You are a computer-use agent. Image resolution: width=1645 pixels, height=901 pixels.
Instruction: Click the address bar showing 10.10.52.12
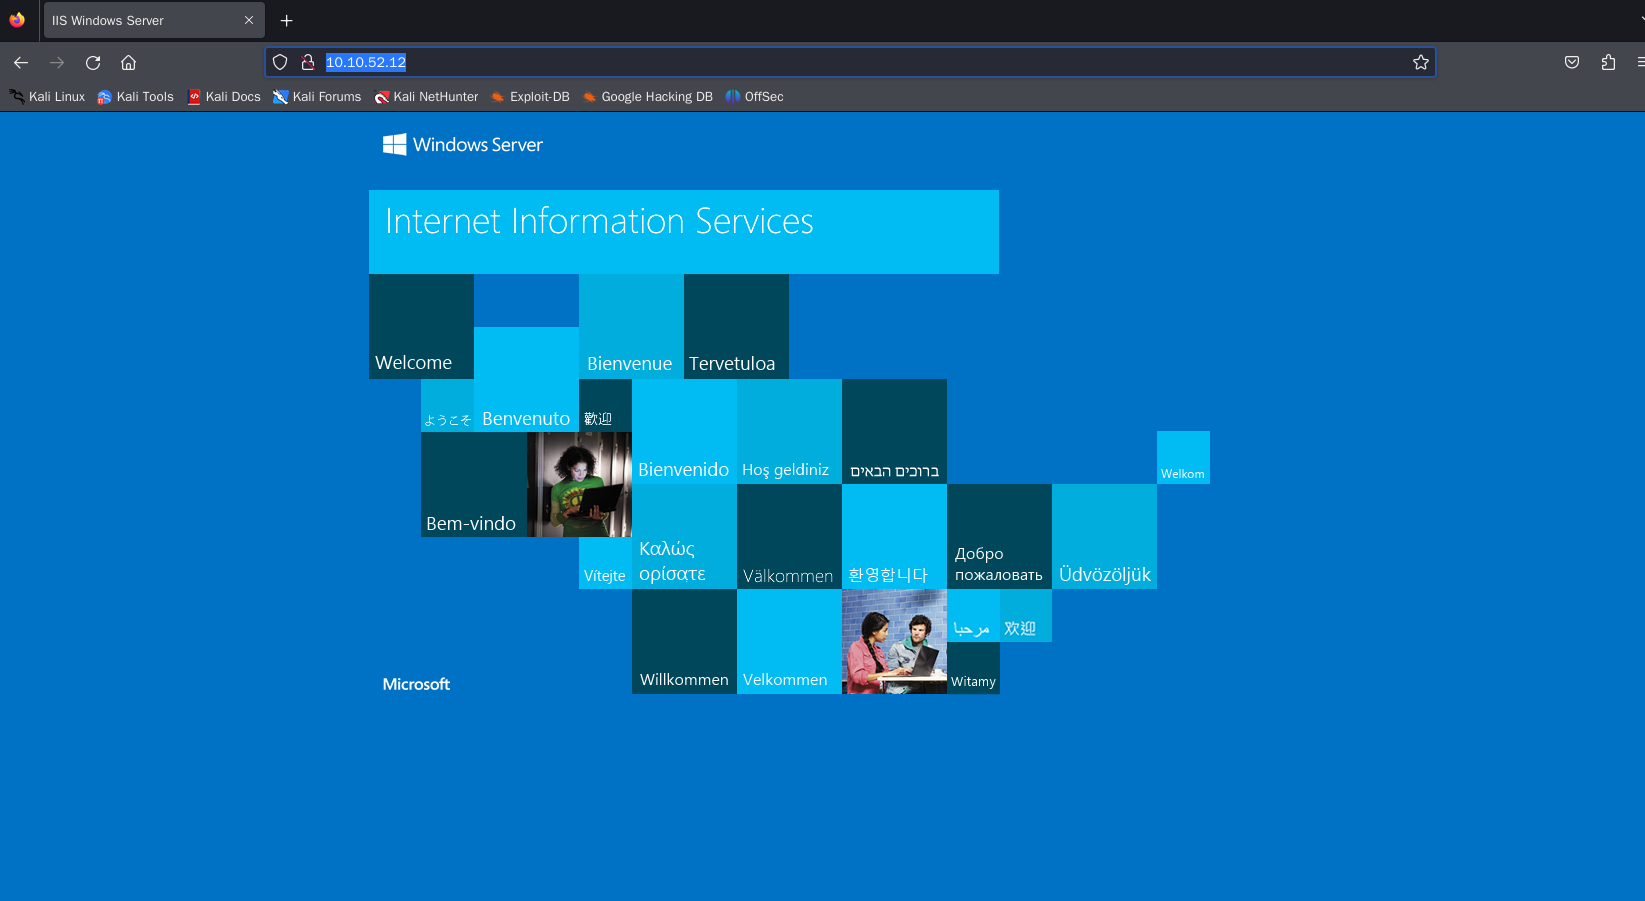850,62
